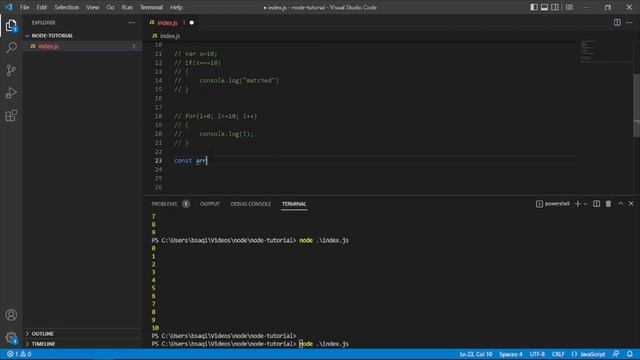Switch to the Output panel tab
Viewport: 640px width, 360px height.
click(x=210, y=204)
